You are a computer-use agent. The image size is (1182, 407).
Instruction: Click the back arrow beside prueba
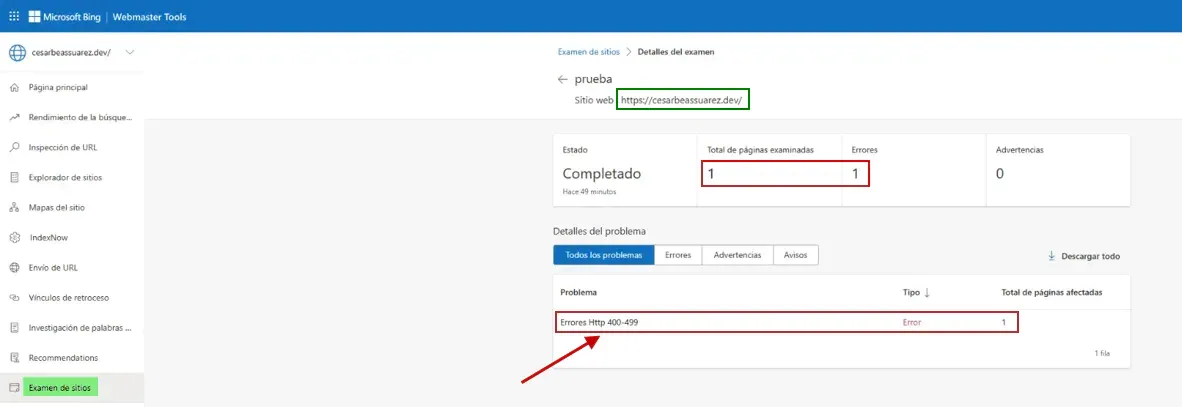pos(562,79)
